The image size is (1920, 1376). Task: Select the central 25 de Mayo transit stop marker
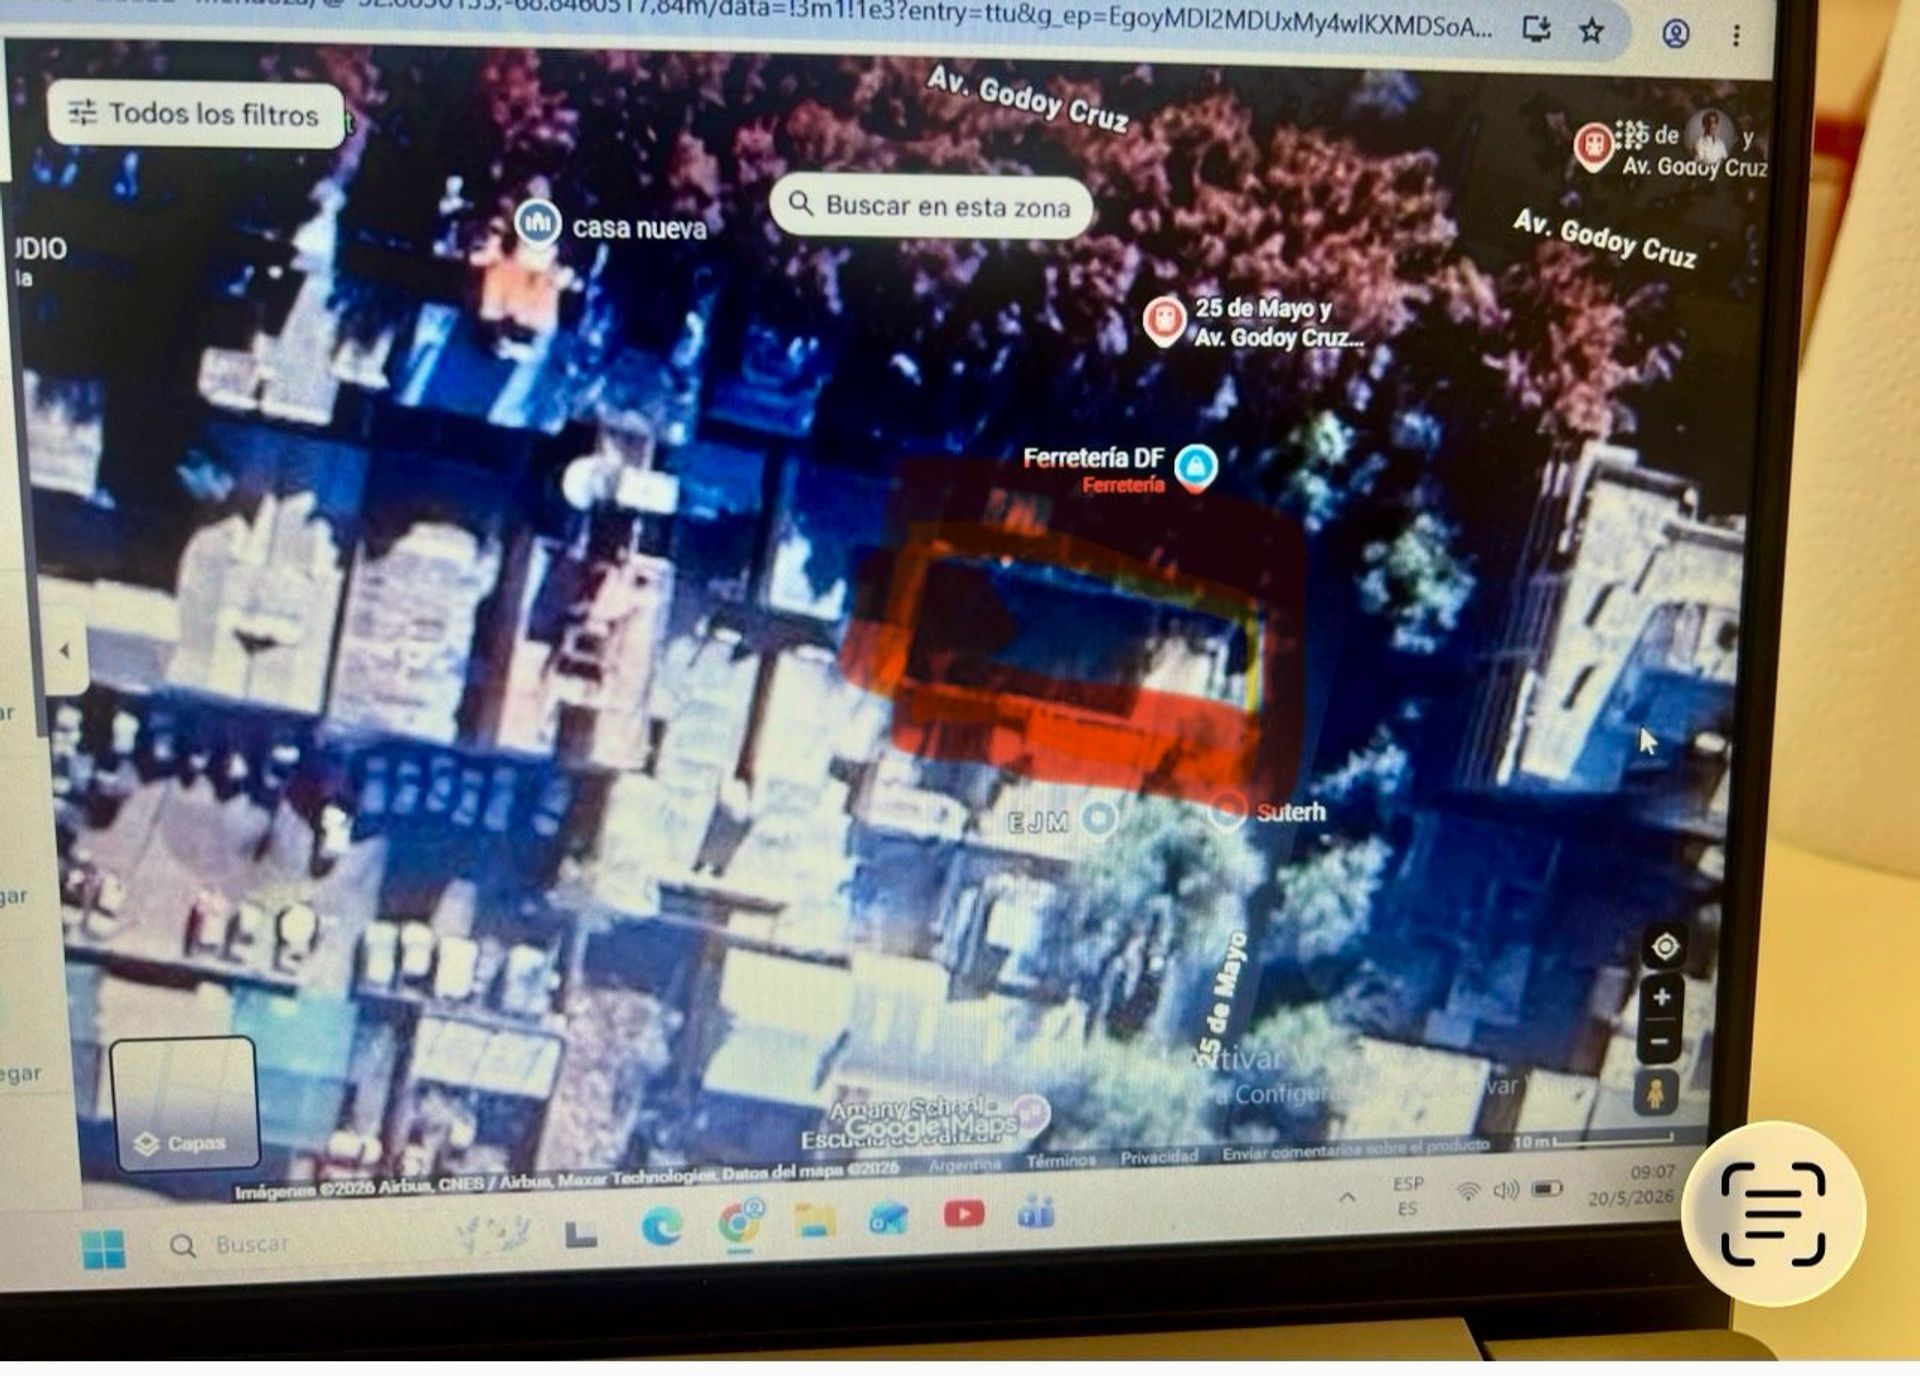point(1164,321)
